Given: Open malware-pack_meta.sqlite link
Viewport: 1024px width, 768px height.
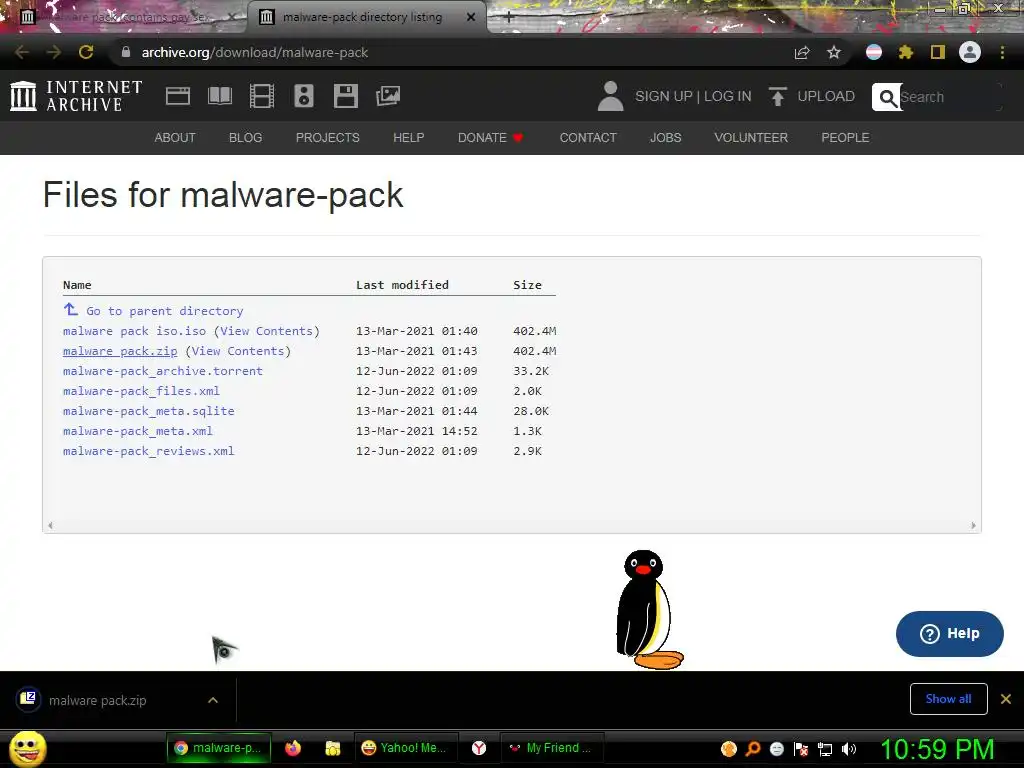Looking at the screenshot, I should point(148,411).
